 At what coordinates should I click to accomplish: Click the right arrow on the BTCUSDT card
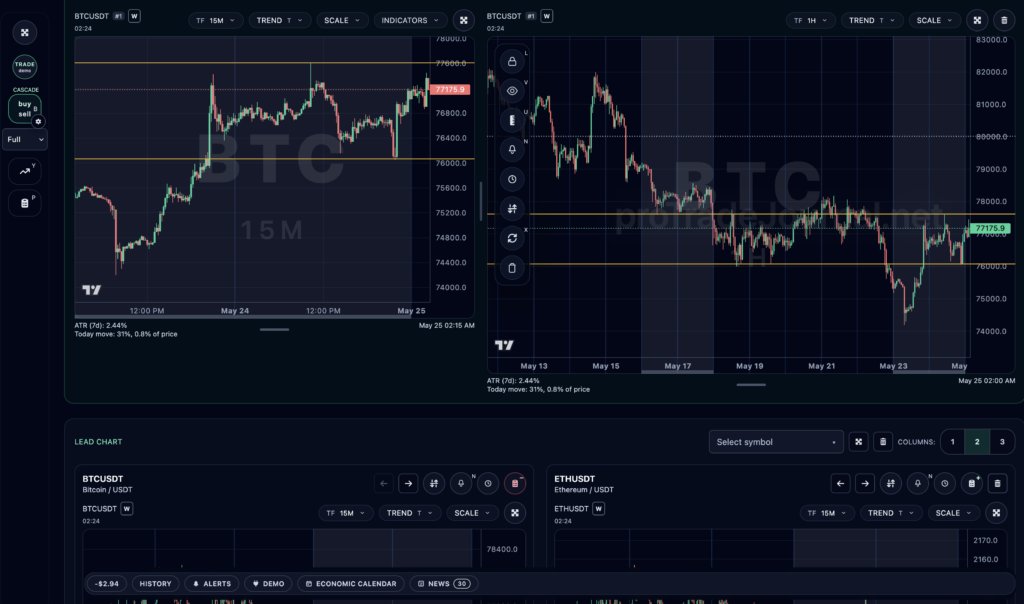[x=408, y=484]
